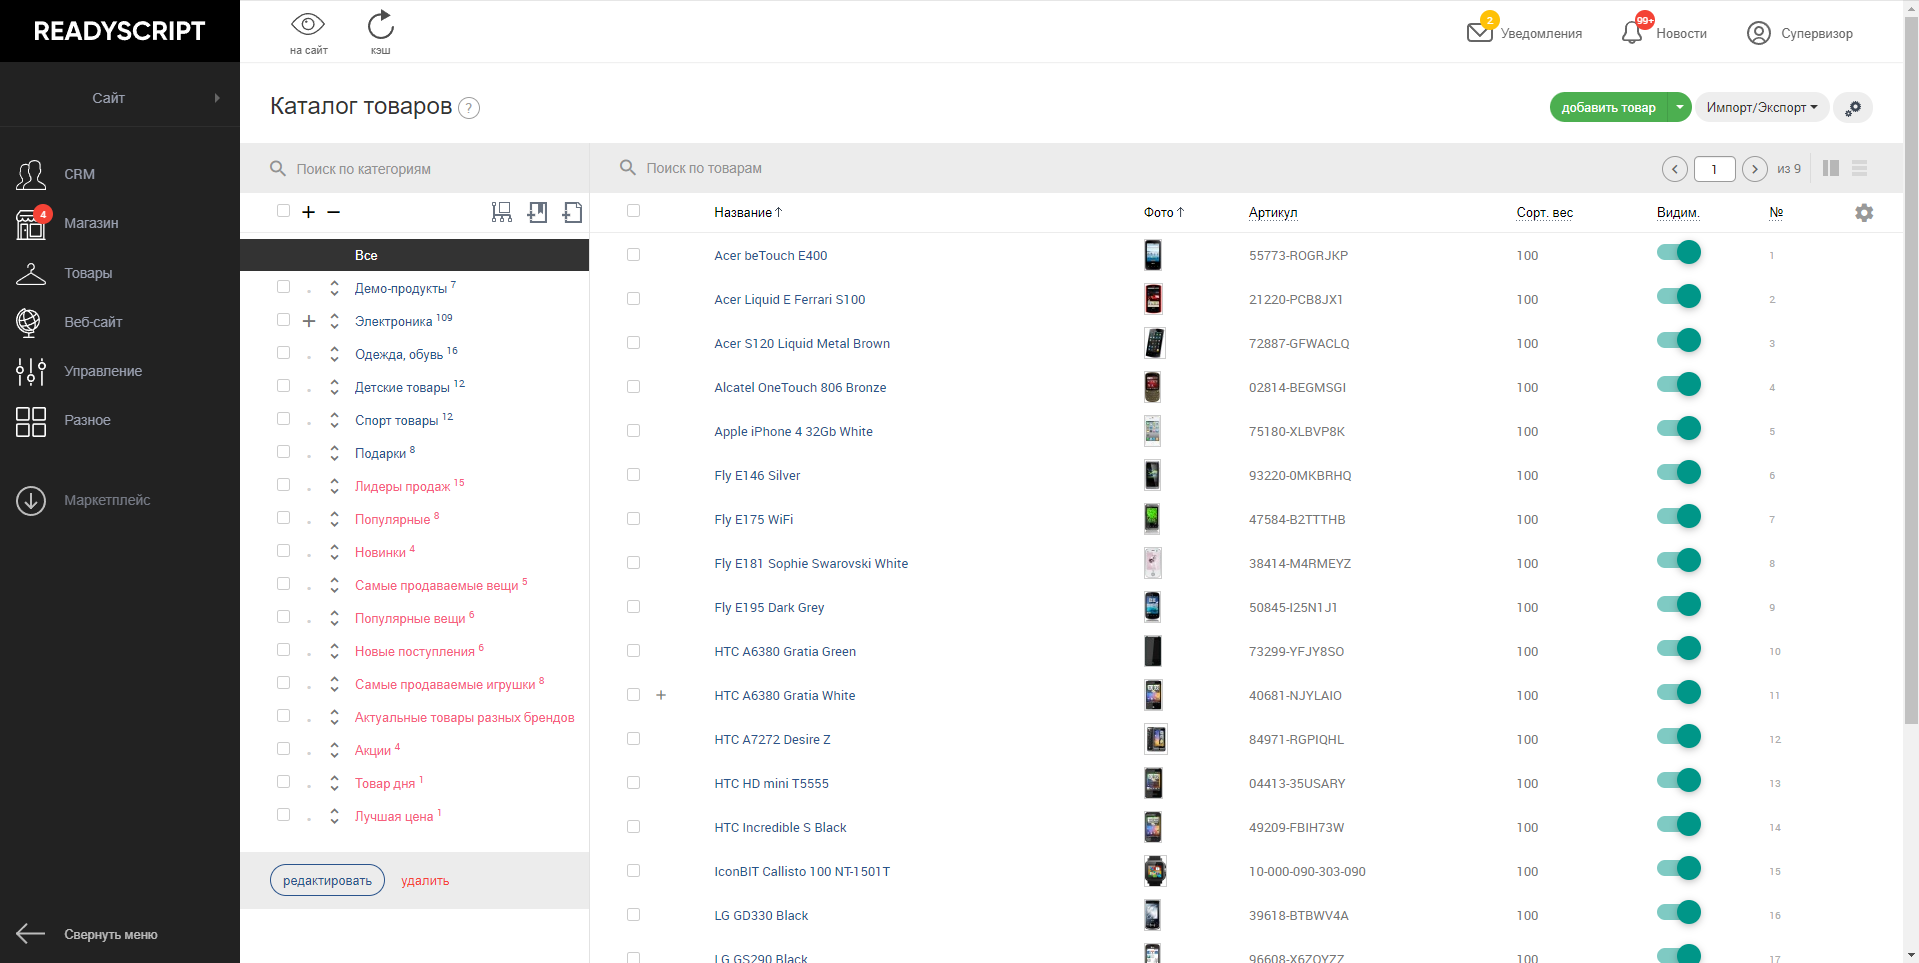The width and height of the screenshot is (1919, 963).
Task: Sort products by Фото column
Action: 1164,213
